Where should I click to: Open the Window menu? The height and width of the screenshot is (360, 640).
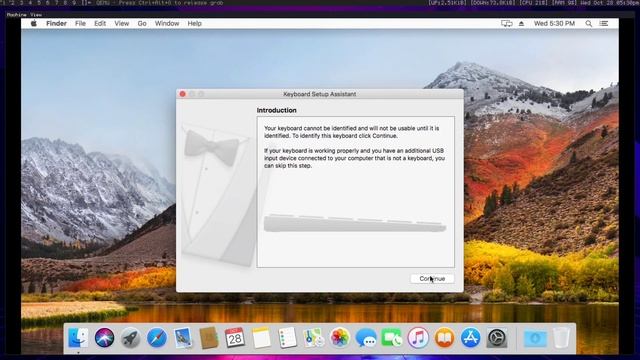coord(167,24)
